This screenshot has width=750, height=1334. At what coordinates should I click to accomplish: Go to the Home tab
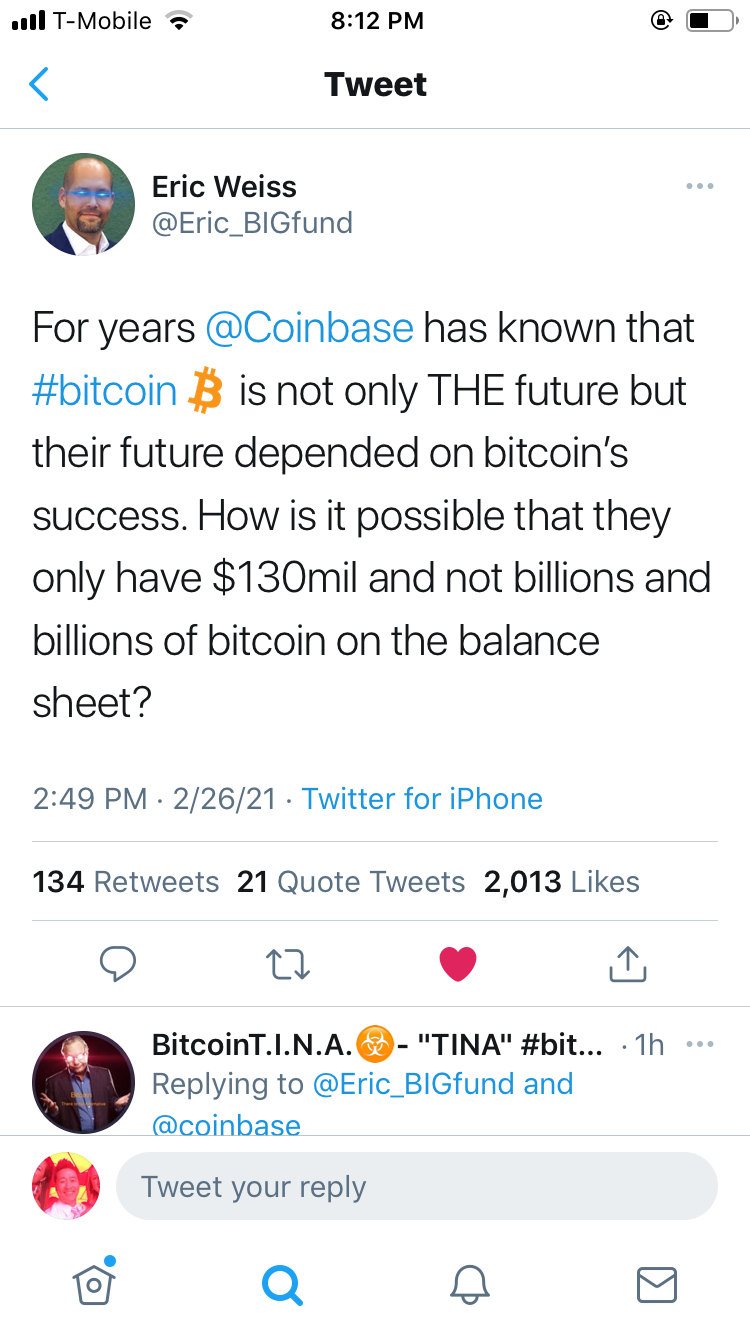pyautogui.click(x=94, y=1284)
